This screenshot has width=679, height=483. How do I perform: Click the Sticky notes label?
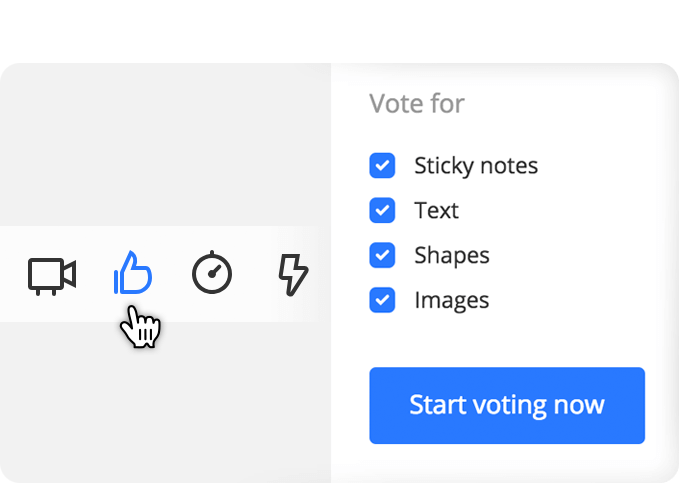pos(476,166)
